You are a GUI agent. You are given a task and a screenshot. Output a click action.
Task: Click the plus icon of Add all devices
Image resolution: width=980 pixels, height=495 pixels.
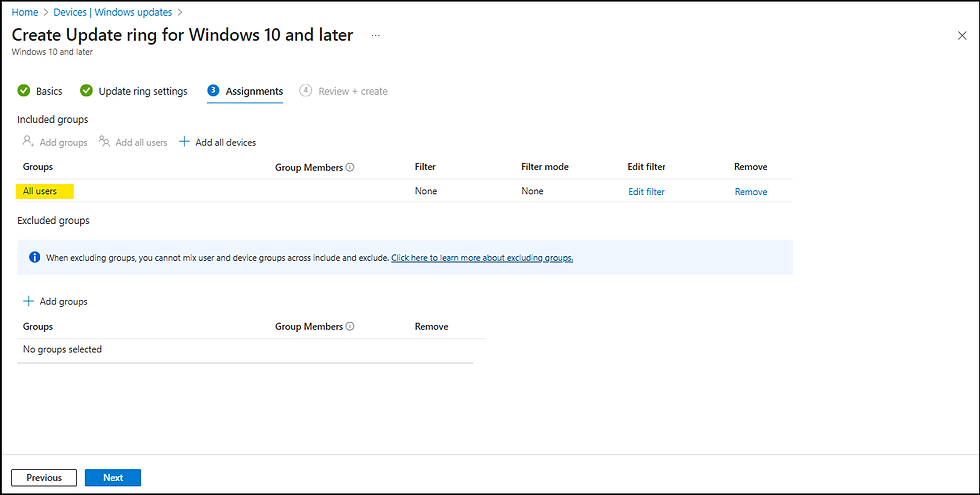[x=184, y=142]
